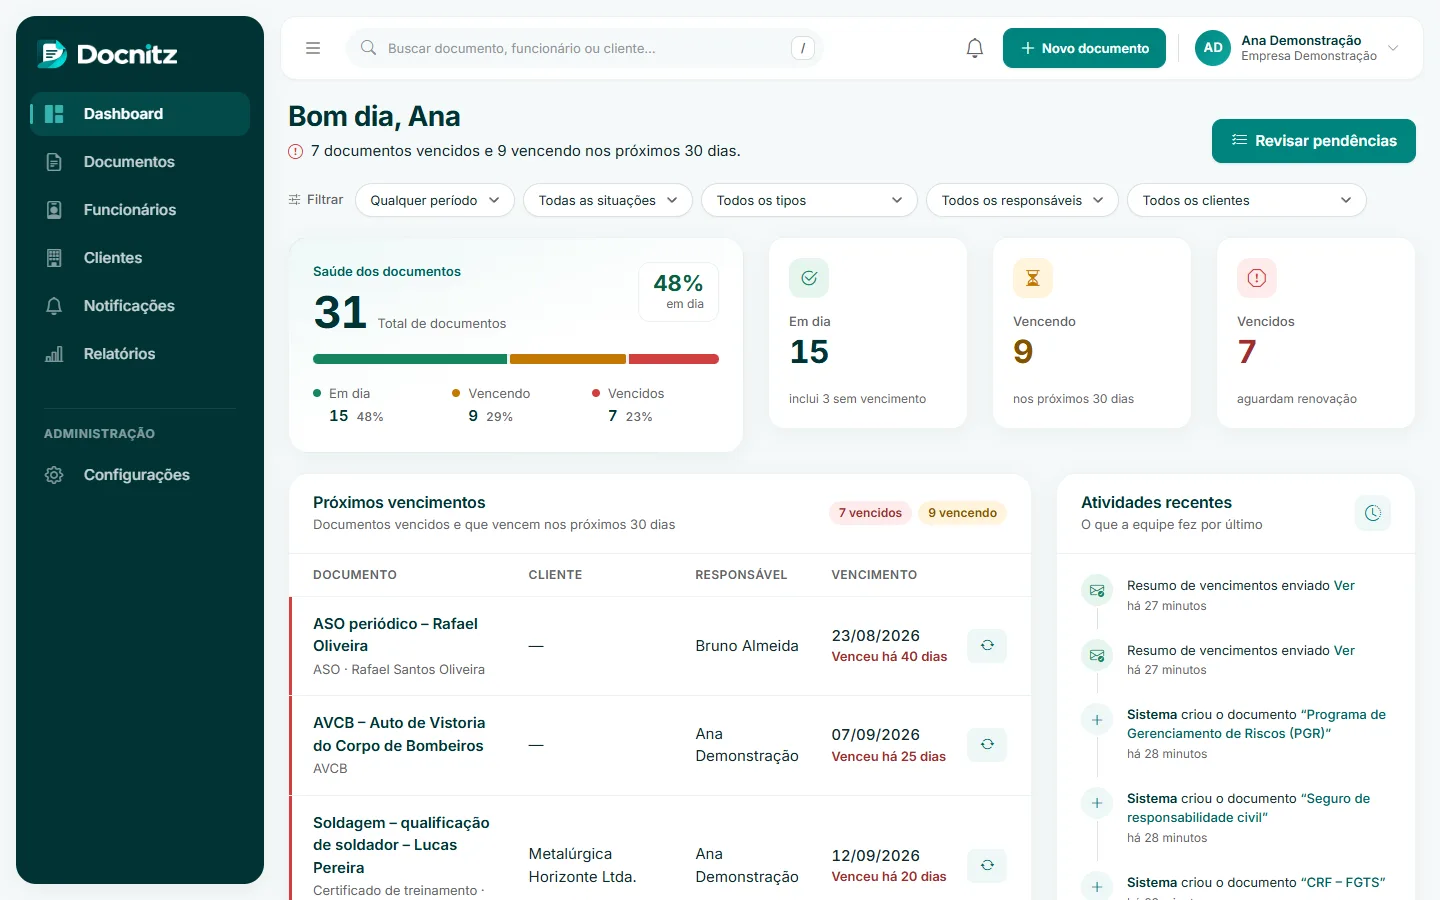This screenshot has height=900, width=1440.
Task: Open Ver link in first Resumo activity
Action: [1344, 586]
